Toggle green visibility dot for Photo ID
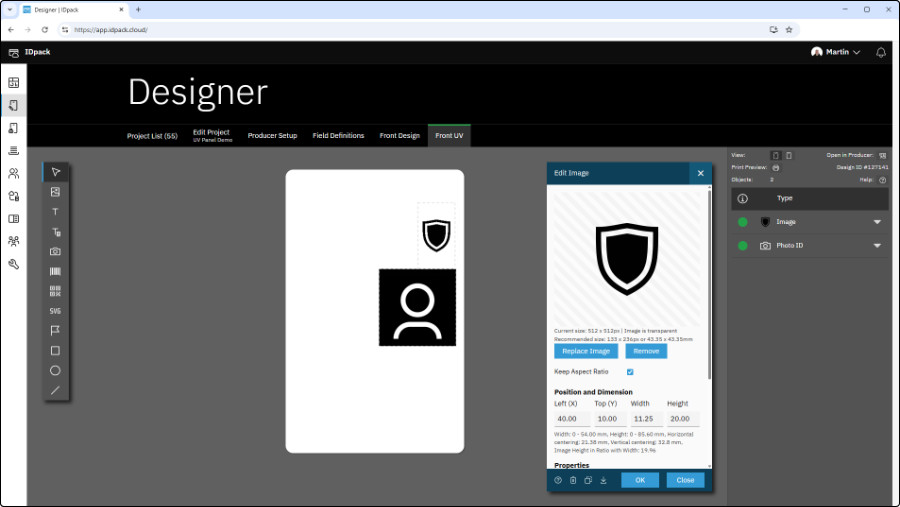Viewport: 900px width, 507px height. tap(743, 245)
